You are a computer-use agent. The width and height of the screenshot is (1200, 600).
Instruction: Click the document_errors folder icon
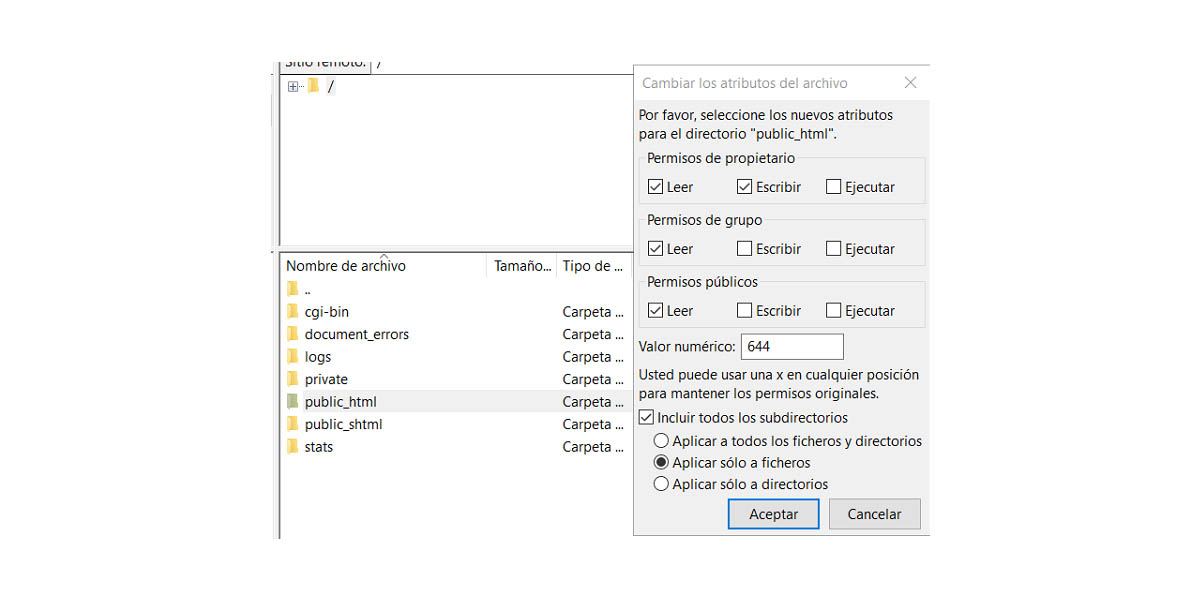[292, 334]
